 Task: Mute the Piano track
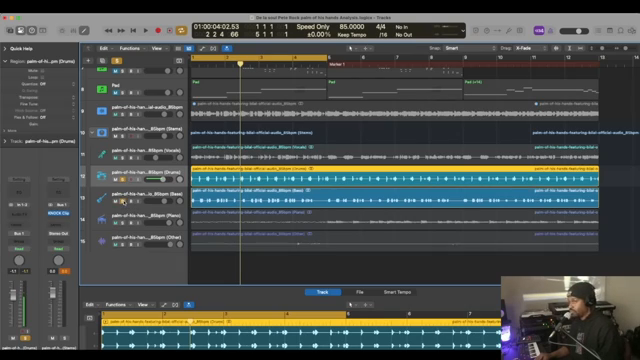[116, 223]
